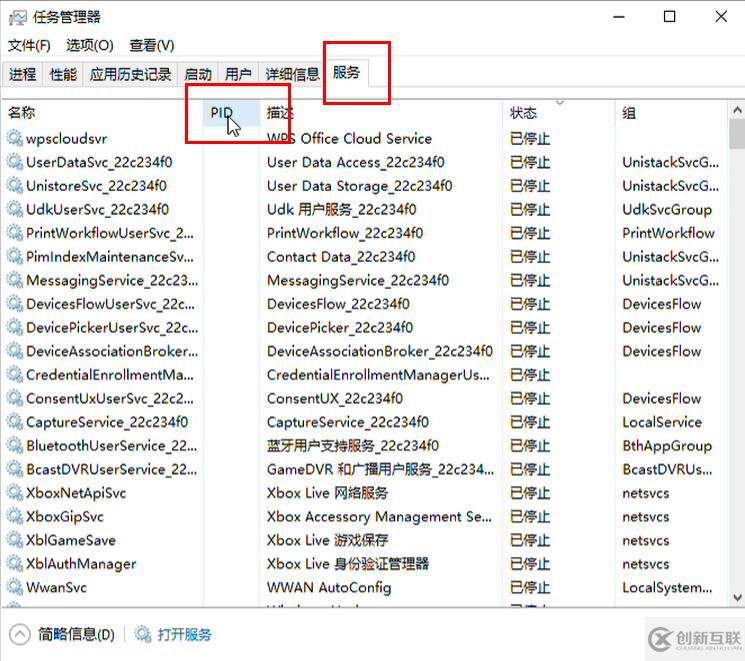The image size is (745, 661).
Task: Collapse to brief info with 简略信息 chevron
Action: (x=20, y=634)
